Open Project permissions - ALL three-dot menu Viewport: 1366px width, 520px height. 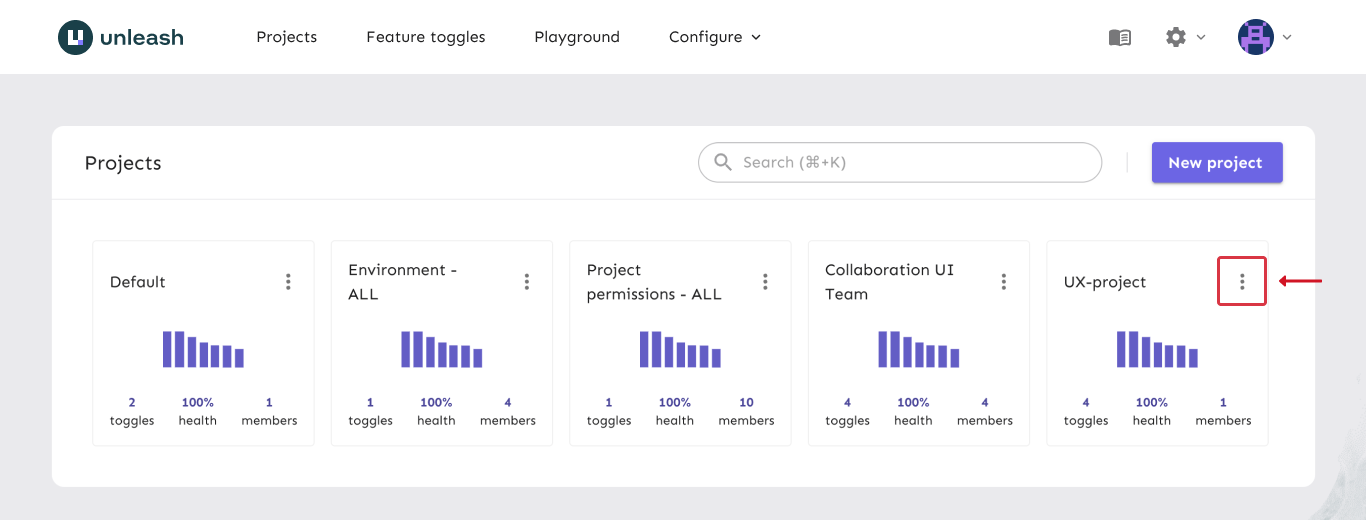tap(765, 282)
